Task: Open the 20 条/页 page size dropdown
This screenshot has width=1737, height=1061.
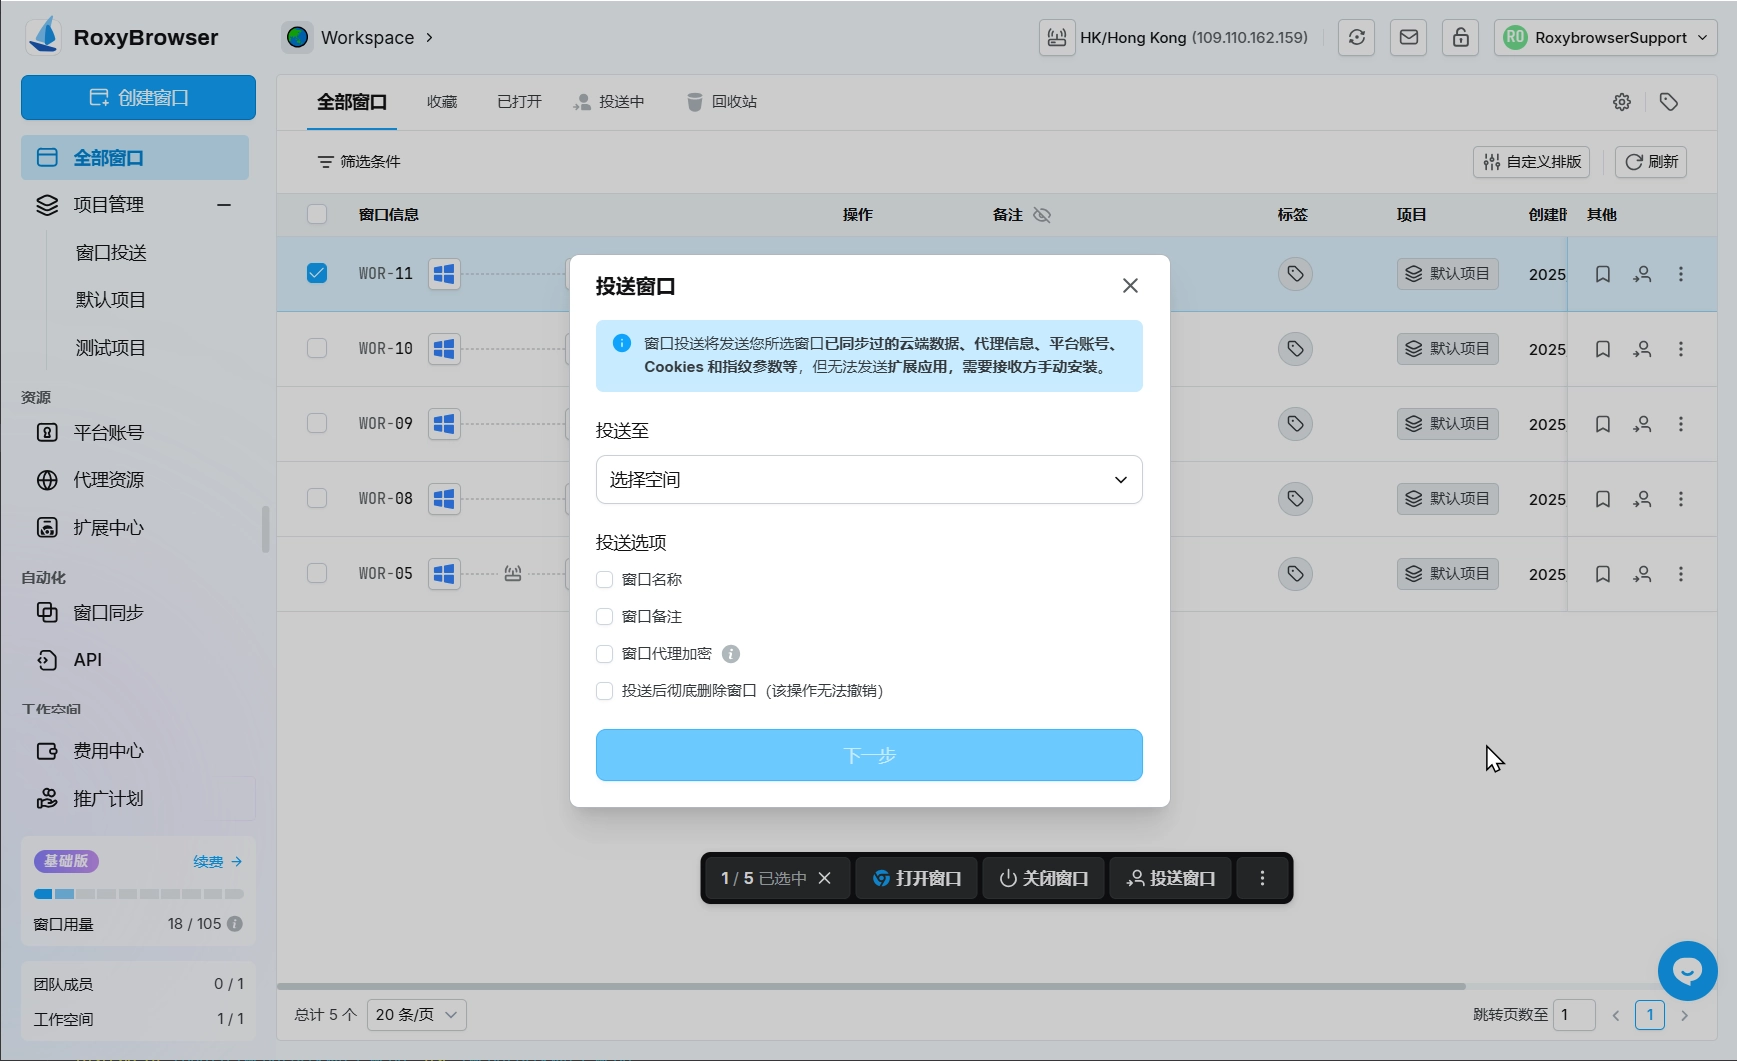Action: pos(416,1015)
